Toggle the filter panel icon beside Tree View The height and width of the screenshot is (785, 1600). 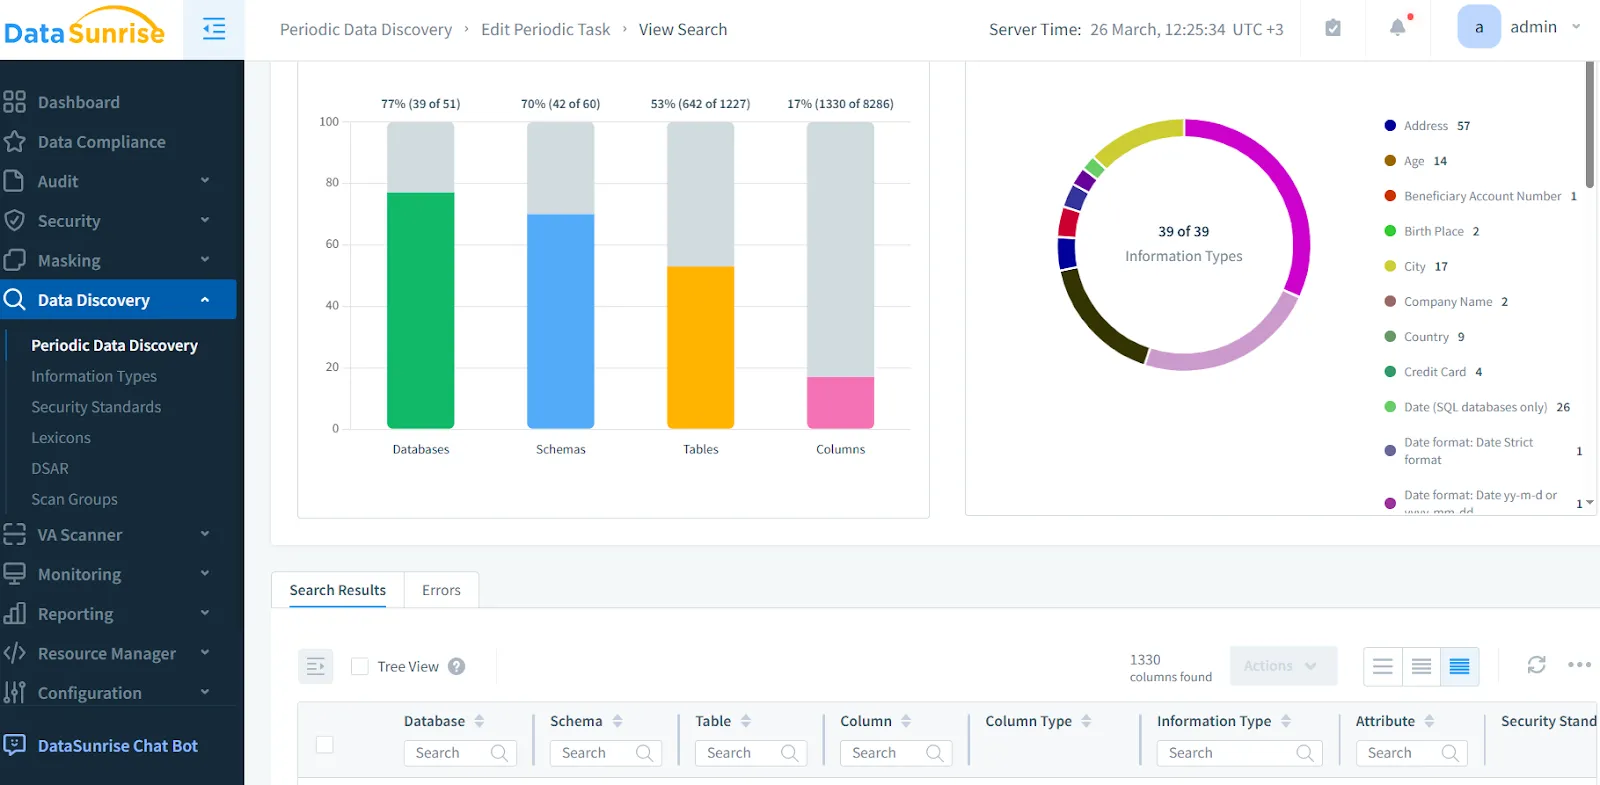(x=315, y=666)
